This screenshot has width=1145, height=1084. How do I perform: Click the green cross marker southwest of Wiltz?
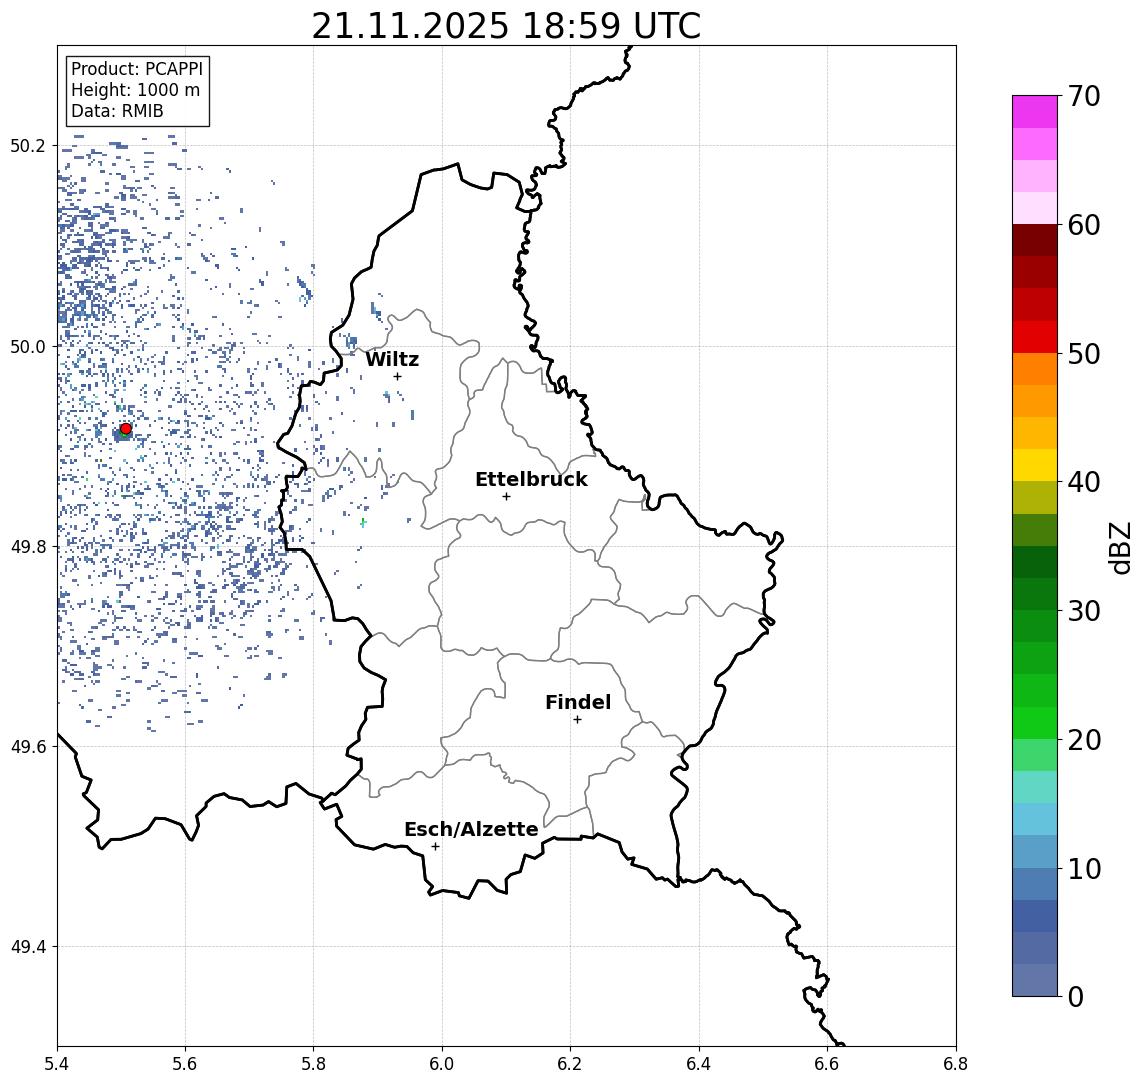(362, 522)
